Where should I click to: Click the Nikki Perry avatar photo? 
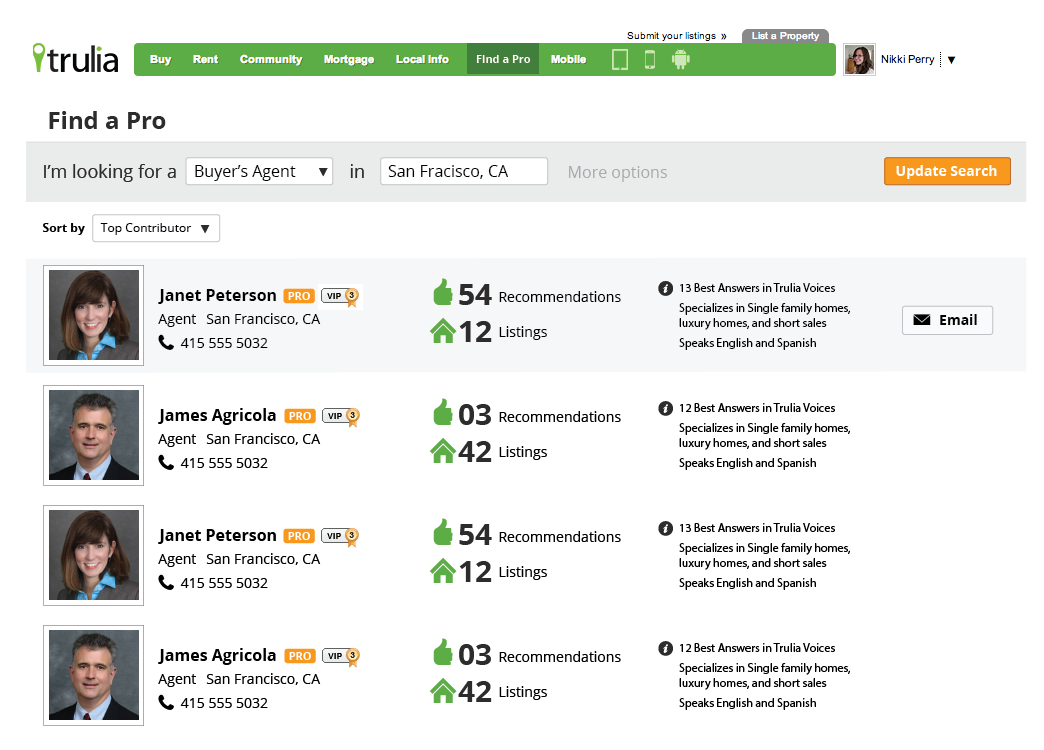pyautogui.click(x=859, y=60)
